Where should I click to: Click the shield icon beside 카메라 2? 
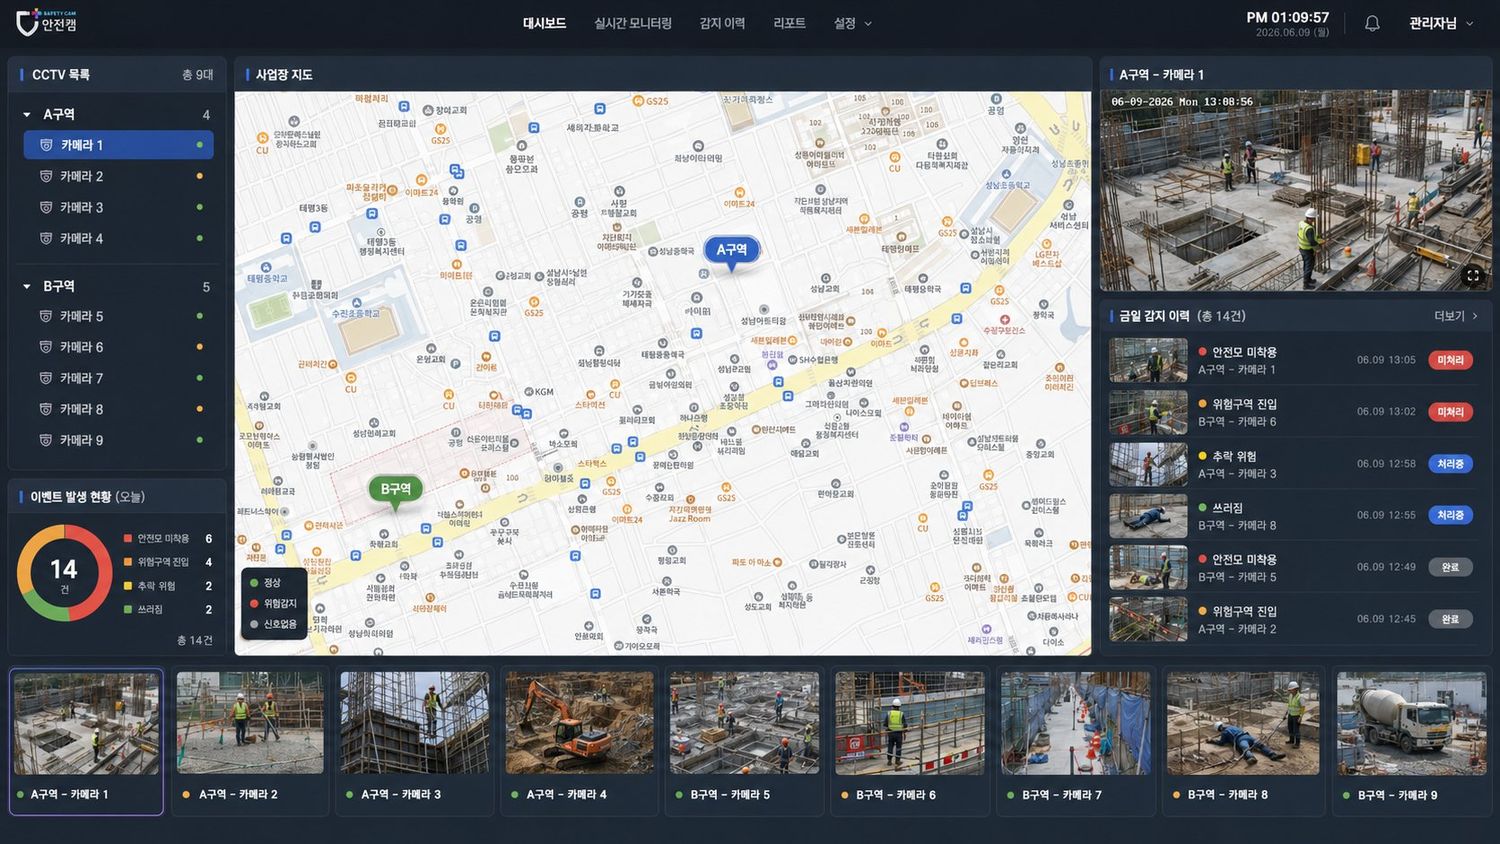46,176
